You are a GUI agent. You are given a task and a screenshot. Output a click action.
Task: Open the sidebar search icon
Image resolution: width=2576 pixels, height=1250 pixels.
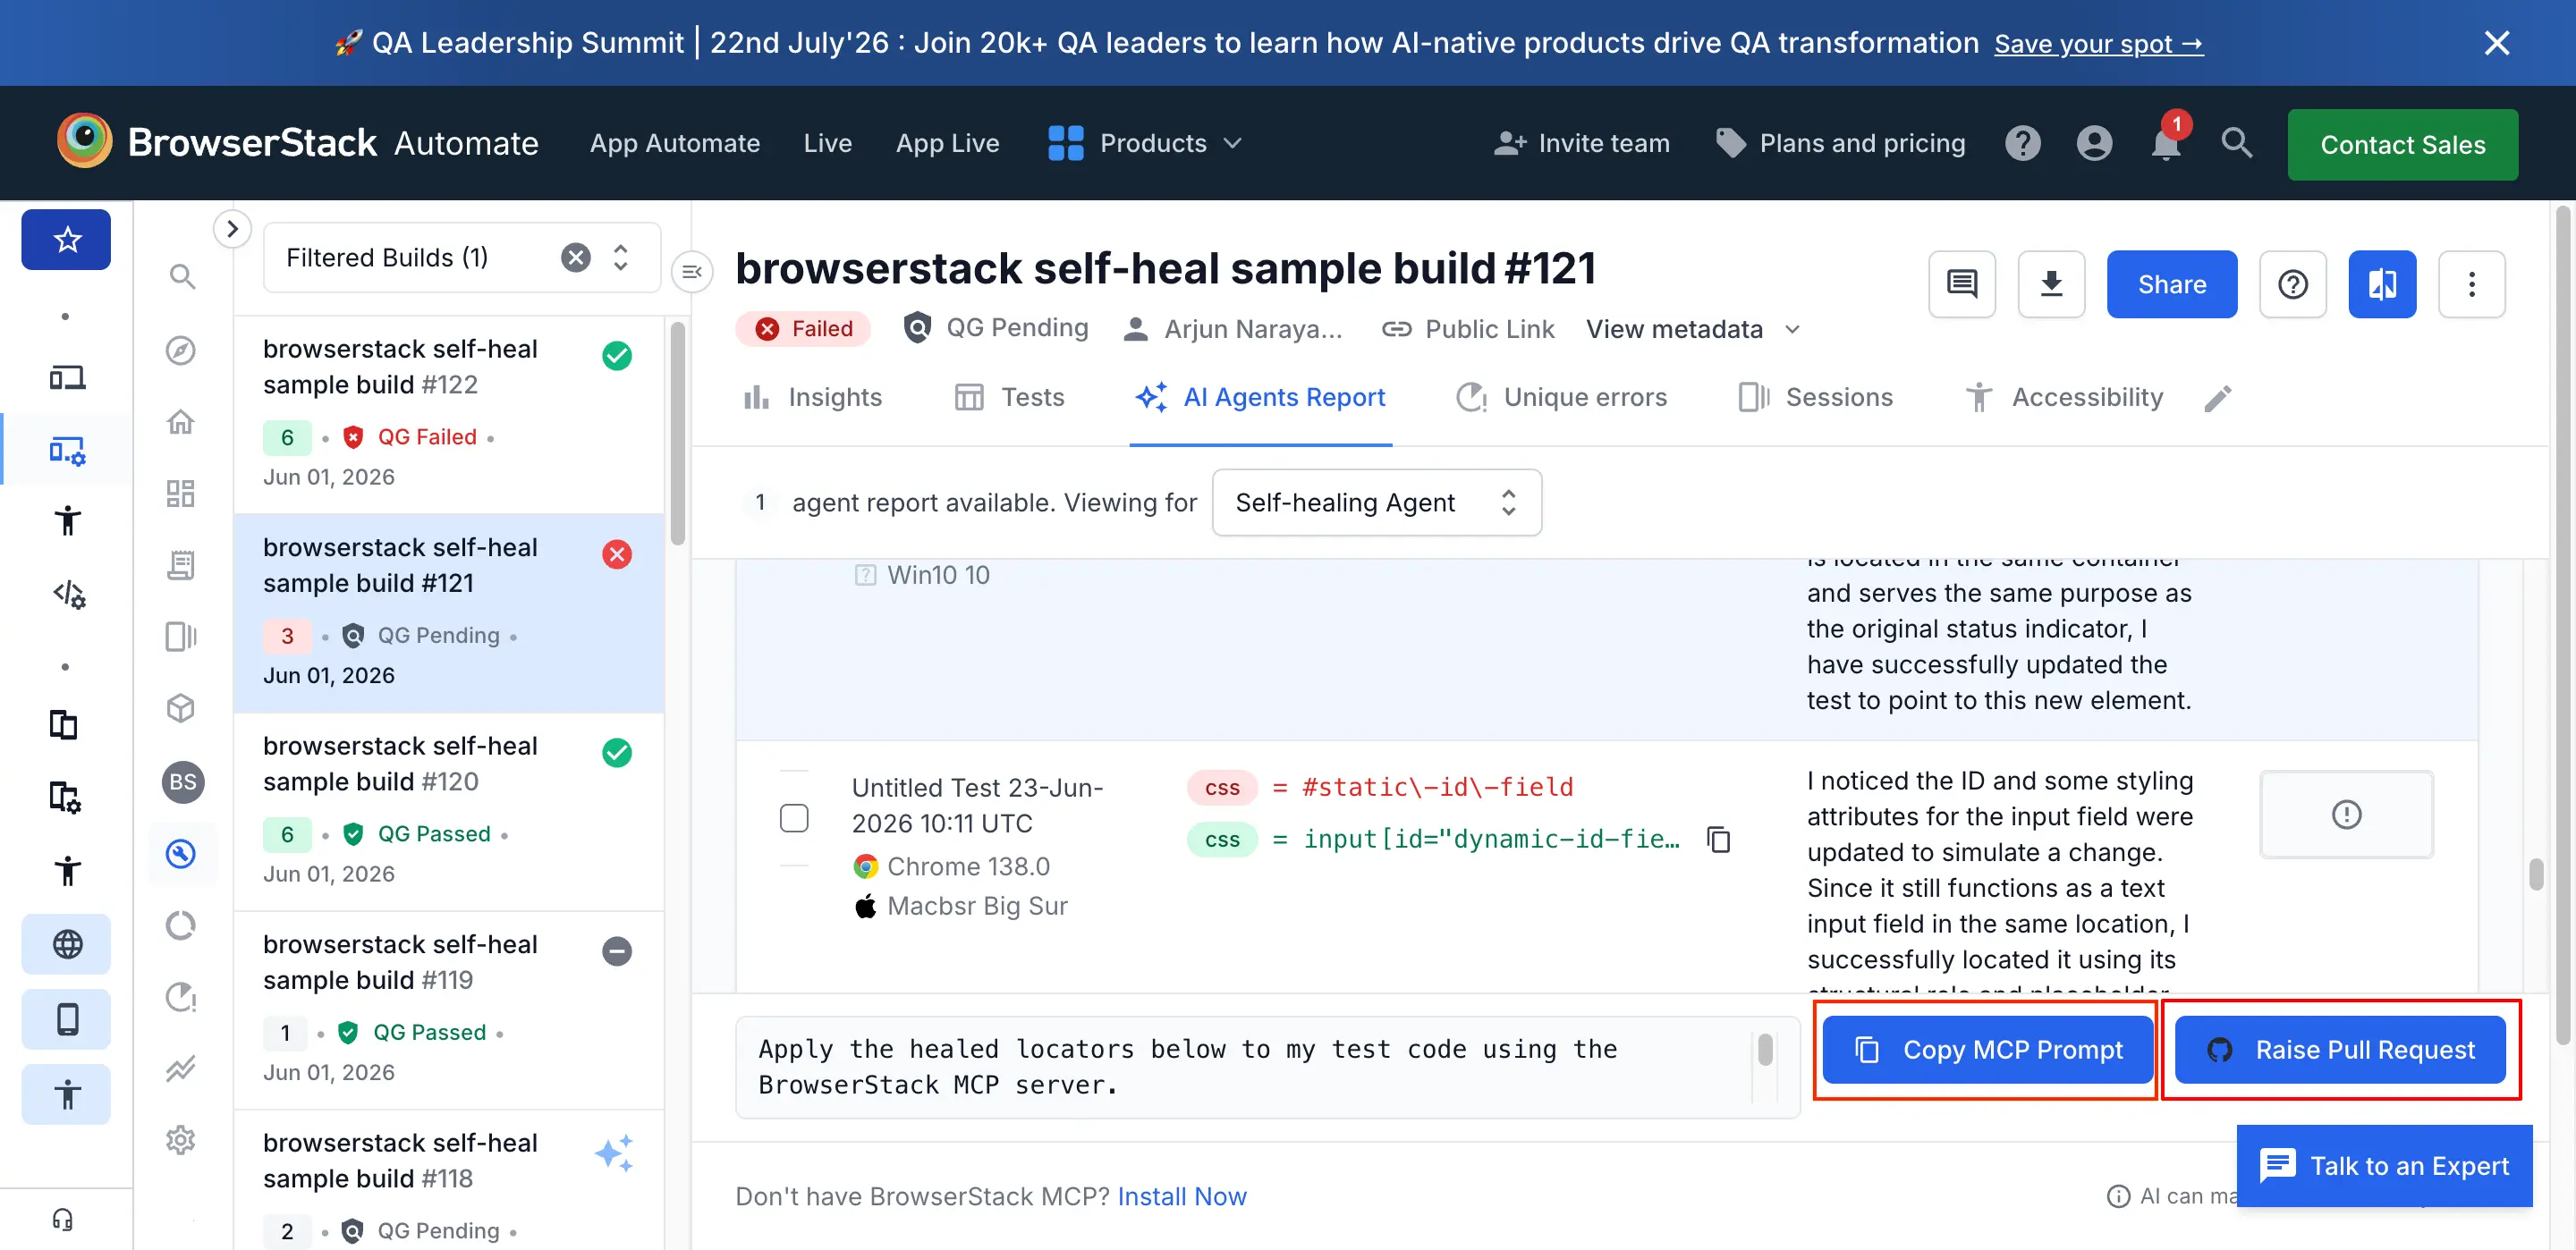[181, 276]
